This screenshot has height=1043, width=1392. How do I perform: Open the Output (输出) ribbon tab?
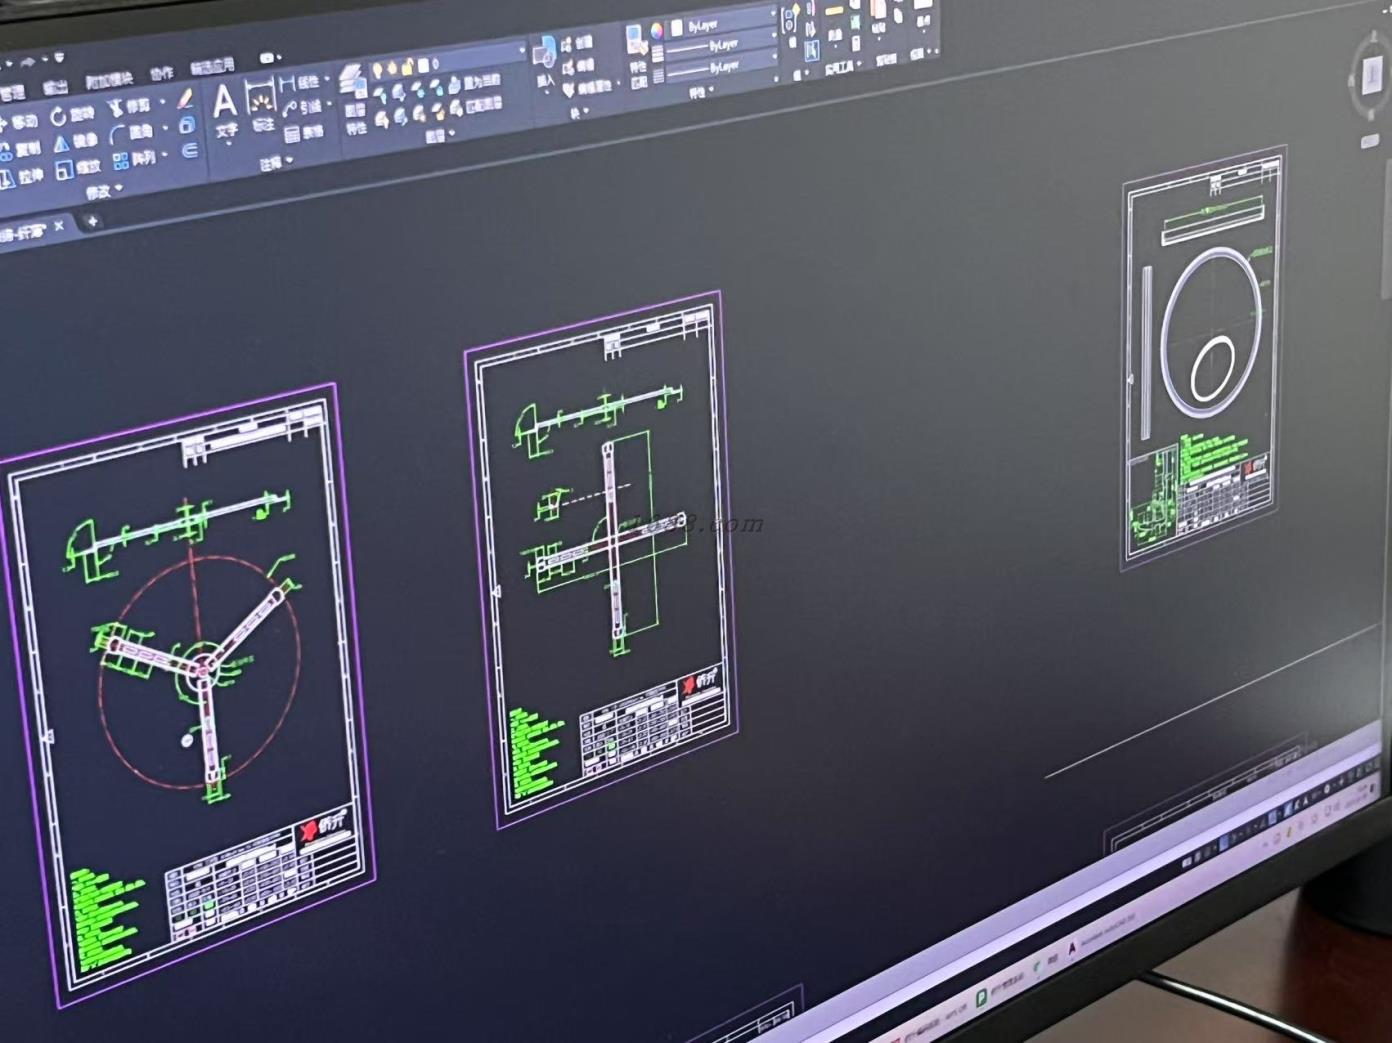(x=55, y=88)
